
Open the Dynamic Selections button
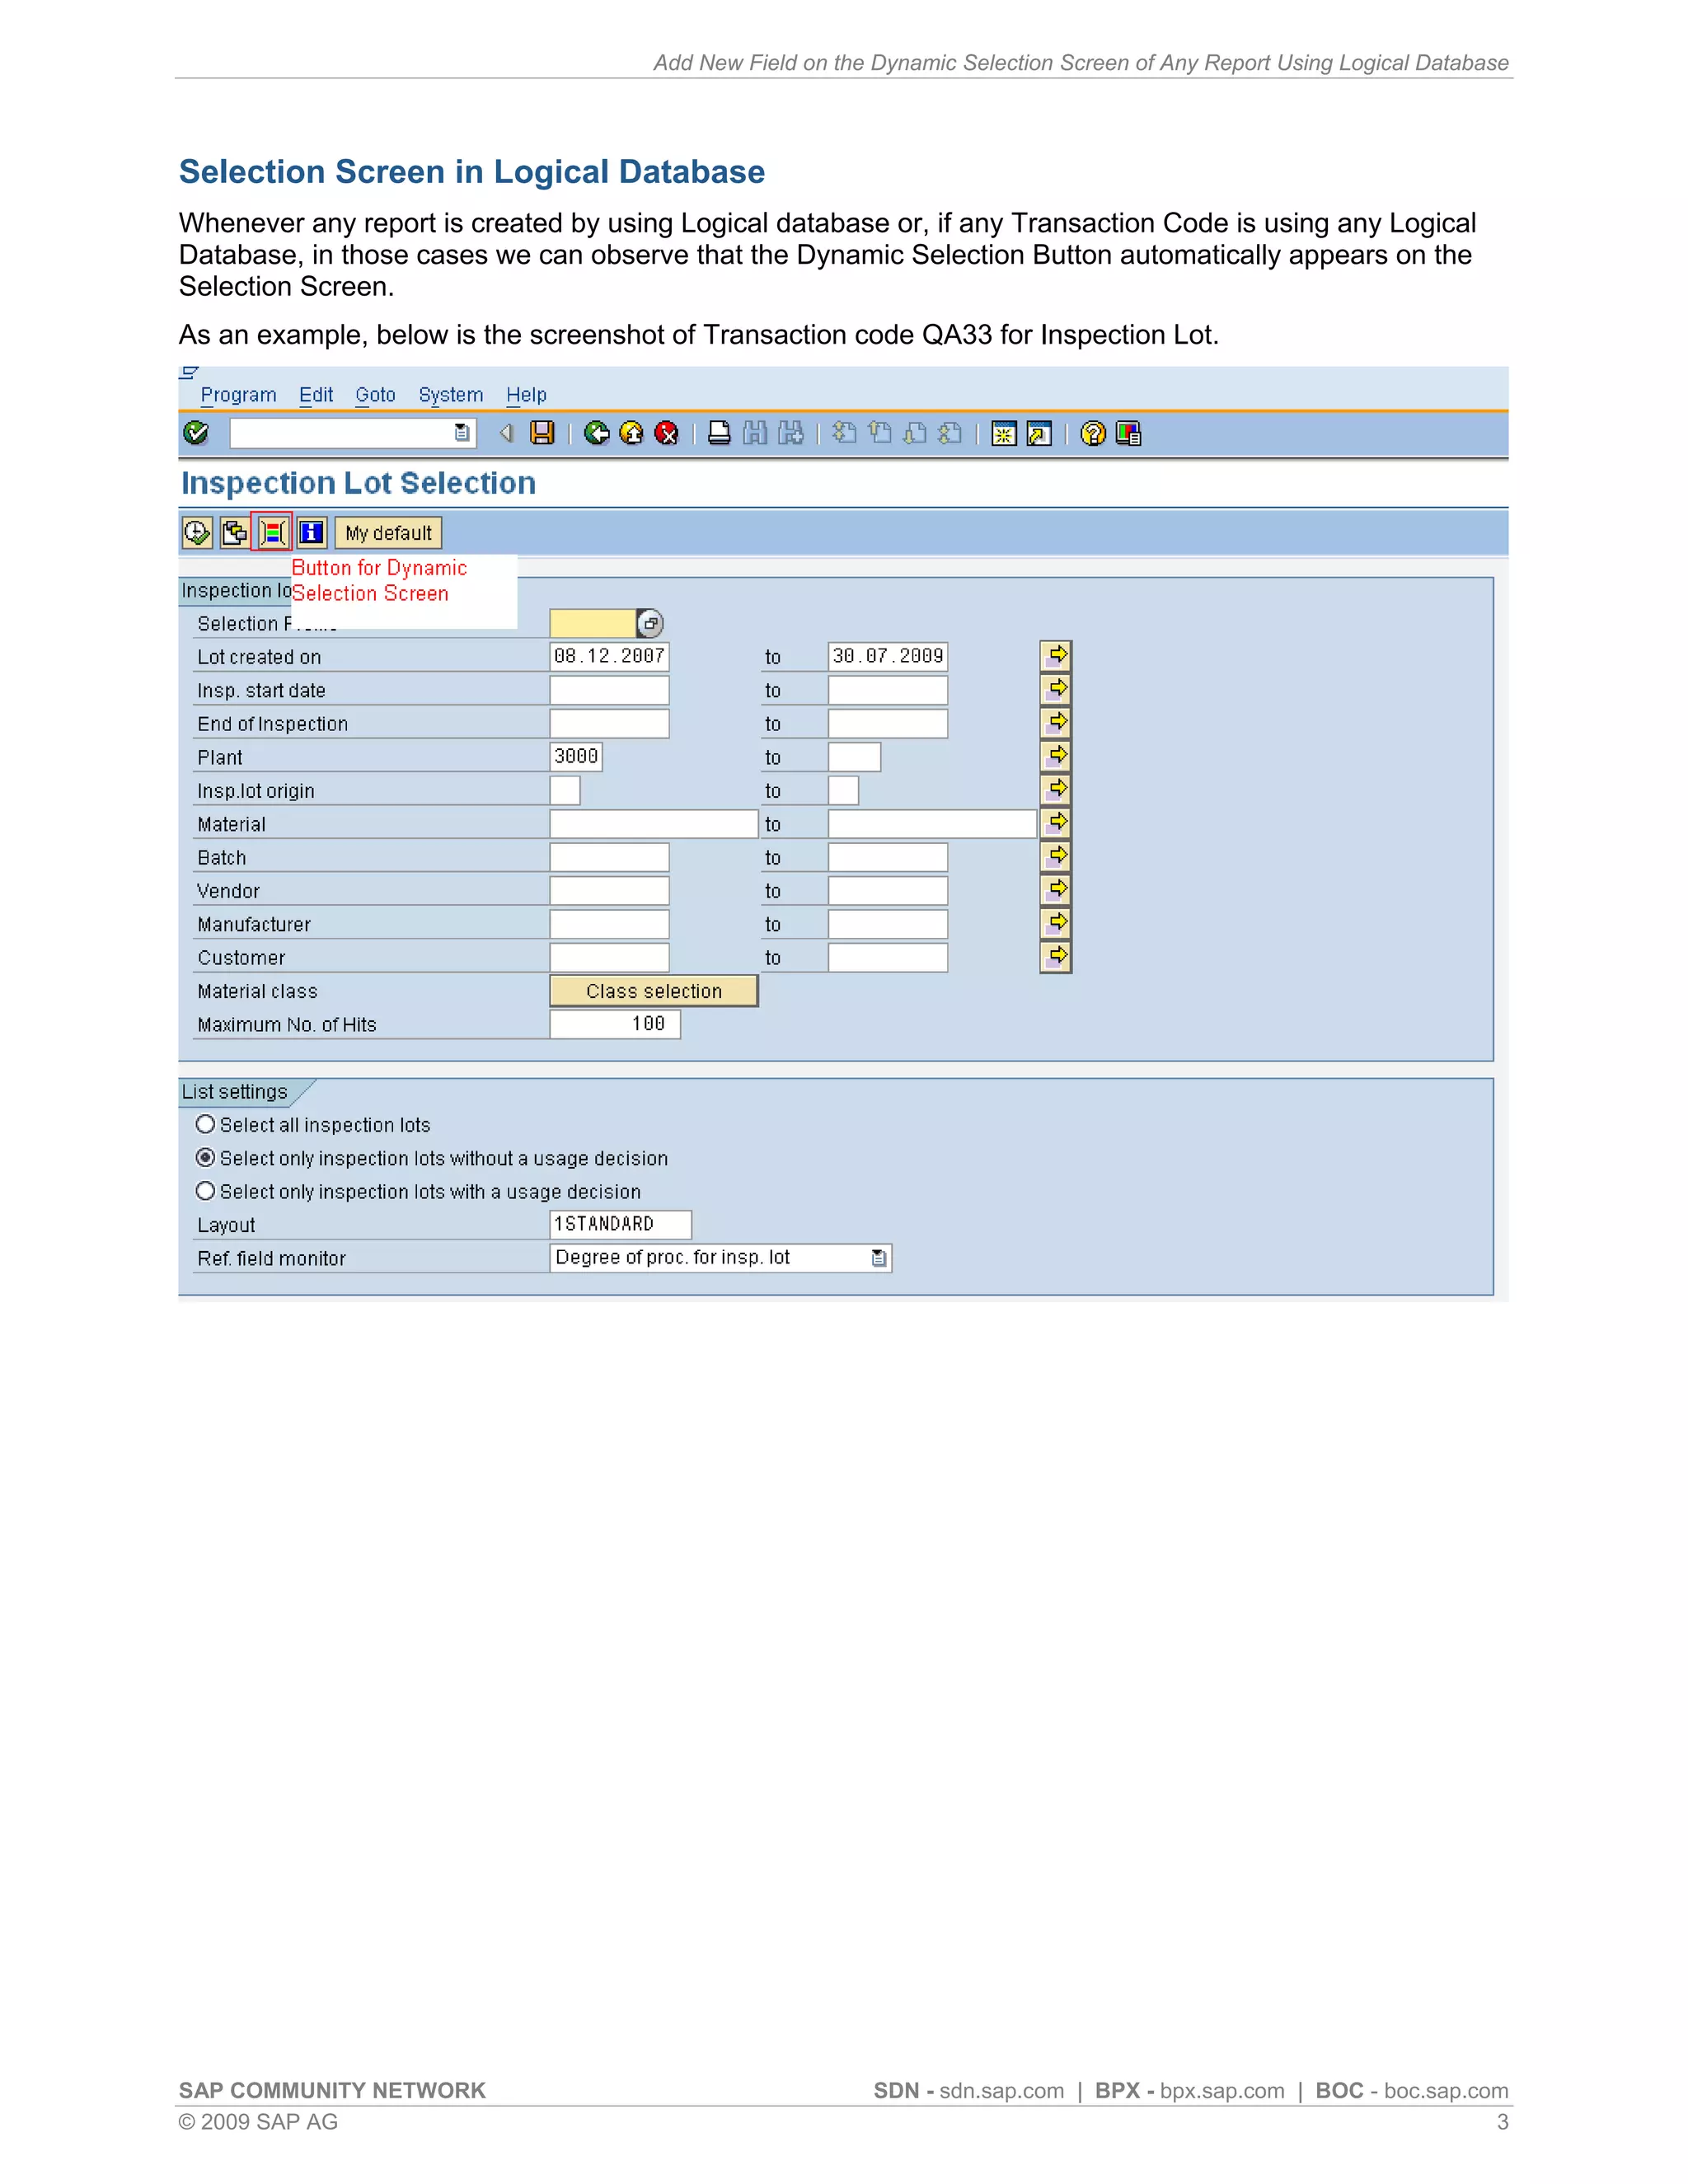click(x=273, y=533)
